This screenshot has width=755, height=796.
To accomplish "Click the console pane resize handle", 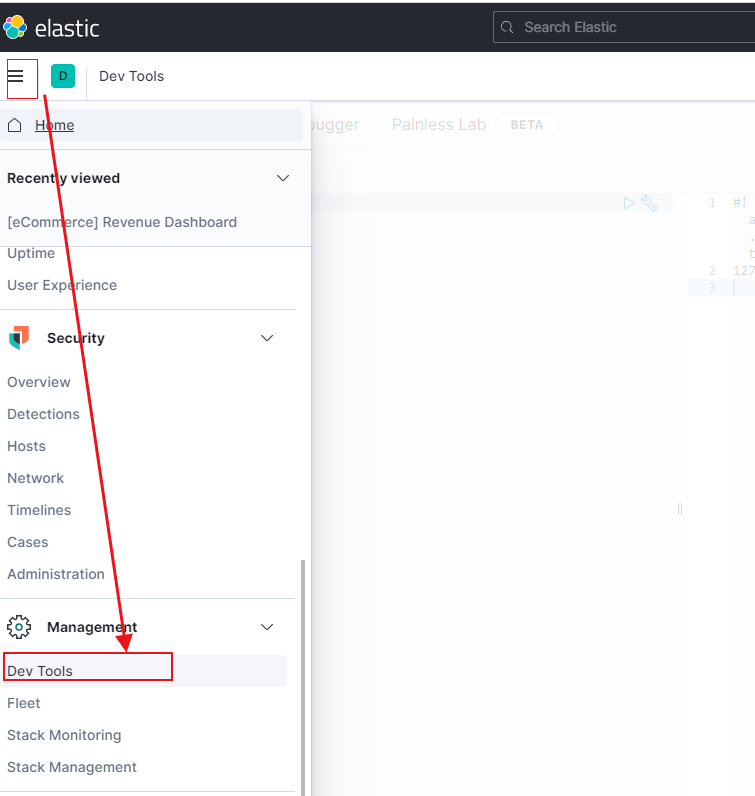I will (680, 509).
